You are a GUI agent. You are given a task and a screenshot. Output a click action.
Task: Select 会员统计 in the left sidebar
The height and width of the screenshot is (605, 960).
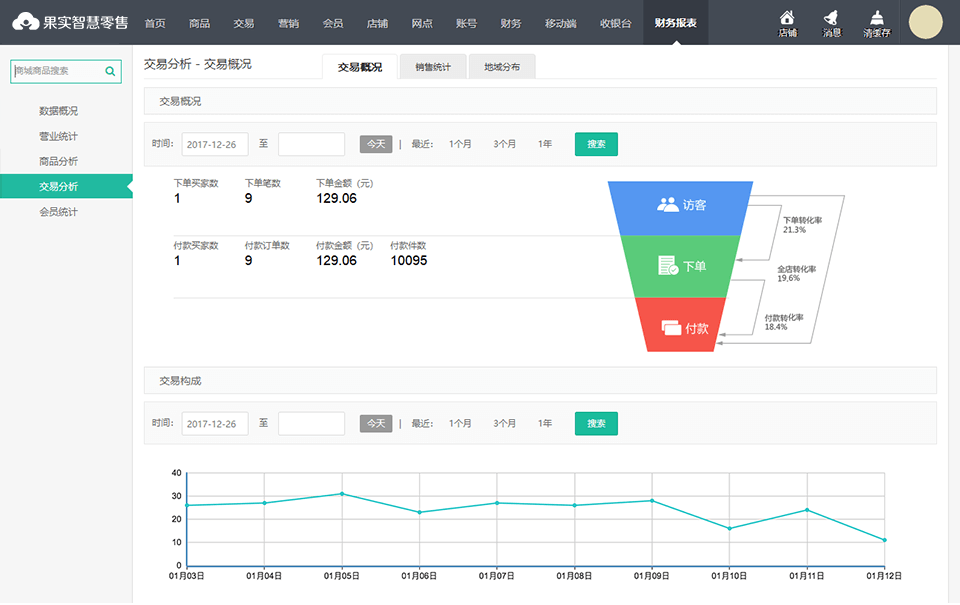pos(58,212)
